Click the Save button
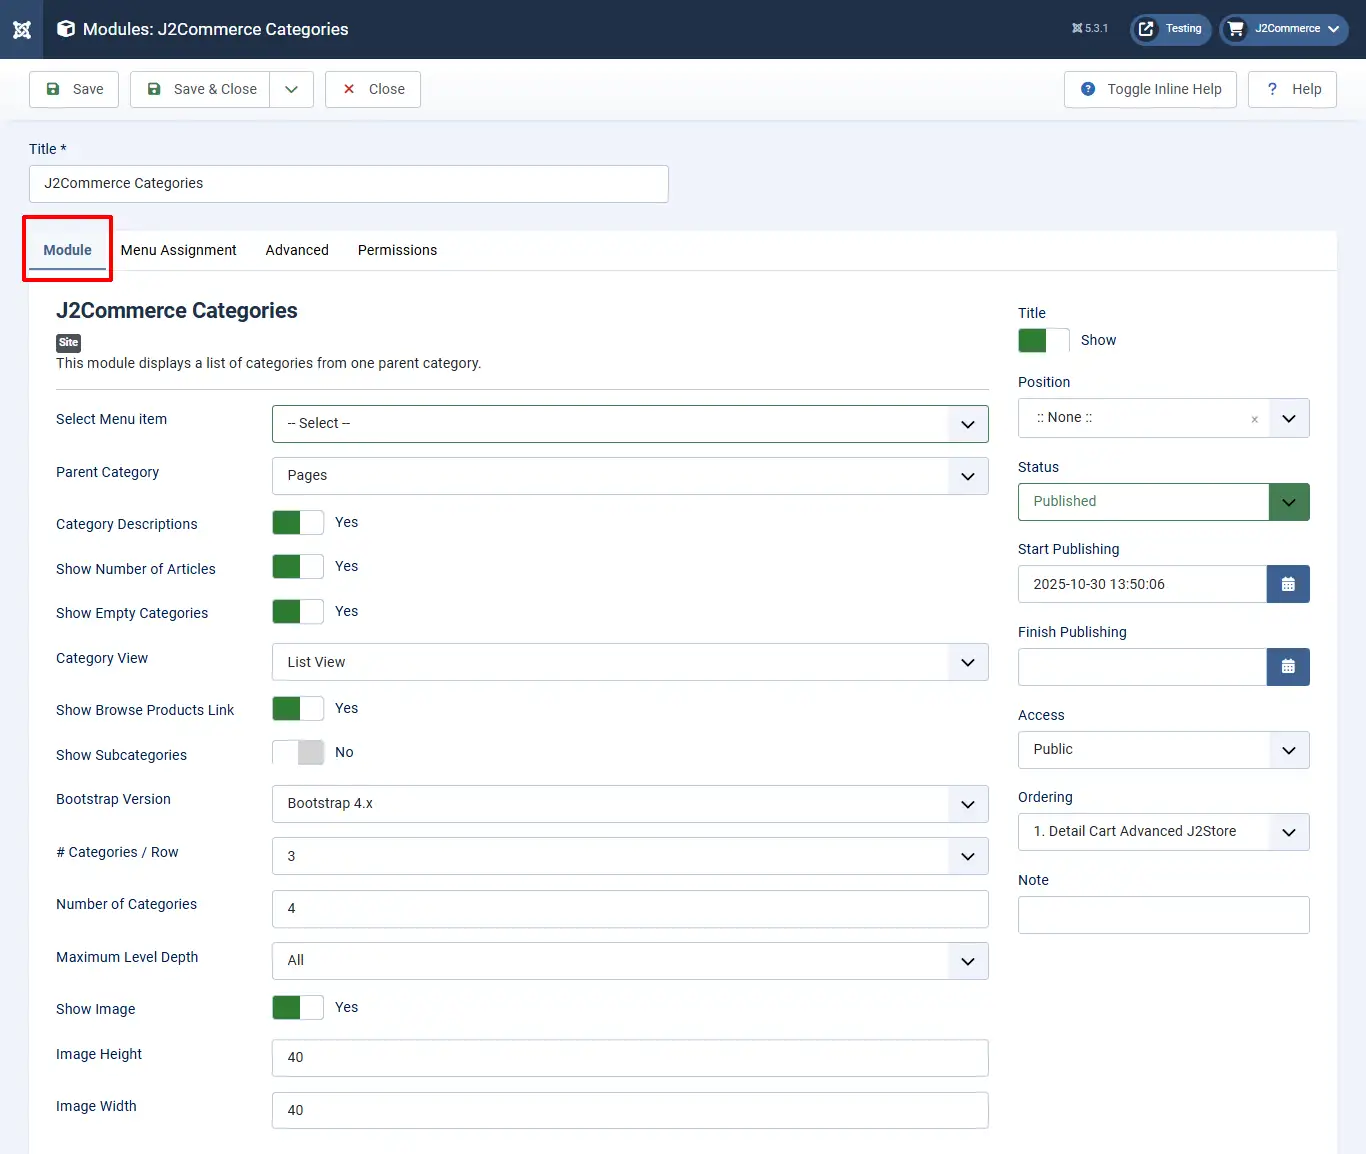 click(74, 89)
